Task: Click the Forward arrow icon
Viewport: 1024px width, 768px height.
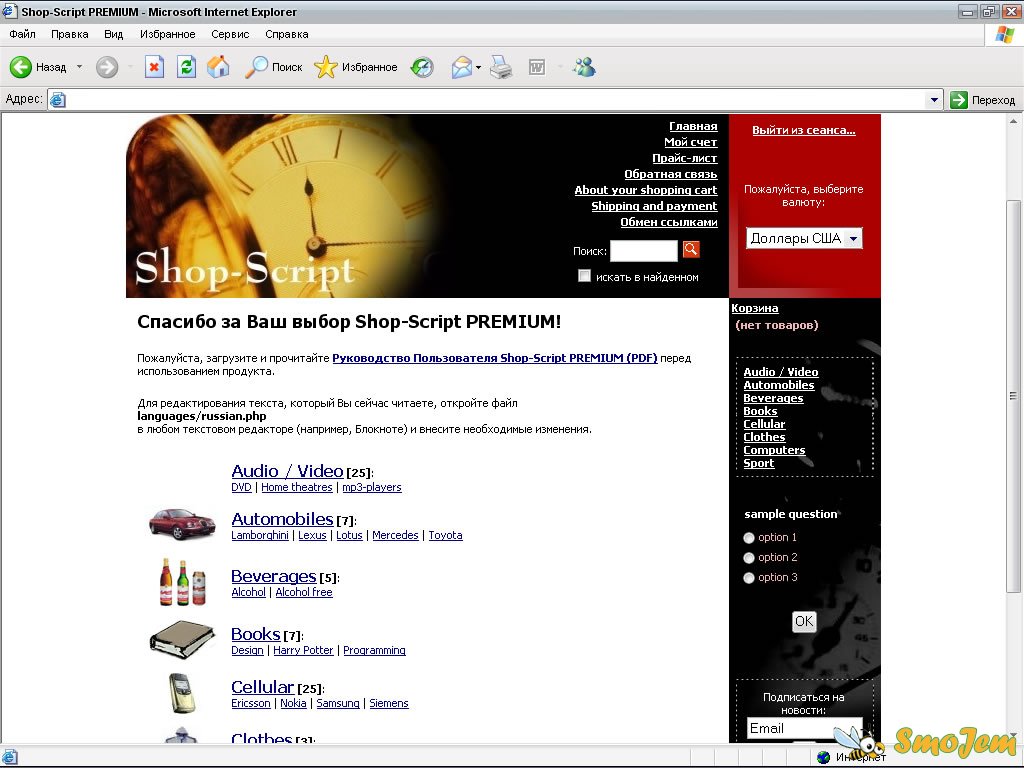Action: (107, 67)
